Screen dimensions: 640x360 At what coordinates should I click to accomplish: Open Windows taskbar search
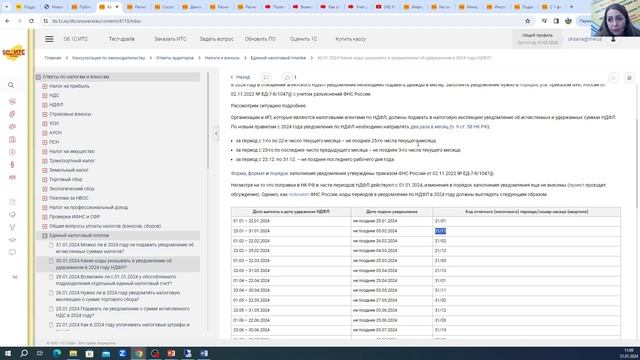pyautogui.click(x=24, y=353)
